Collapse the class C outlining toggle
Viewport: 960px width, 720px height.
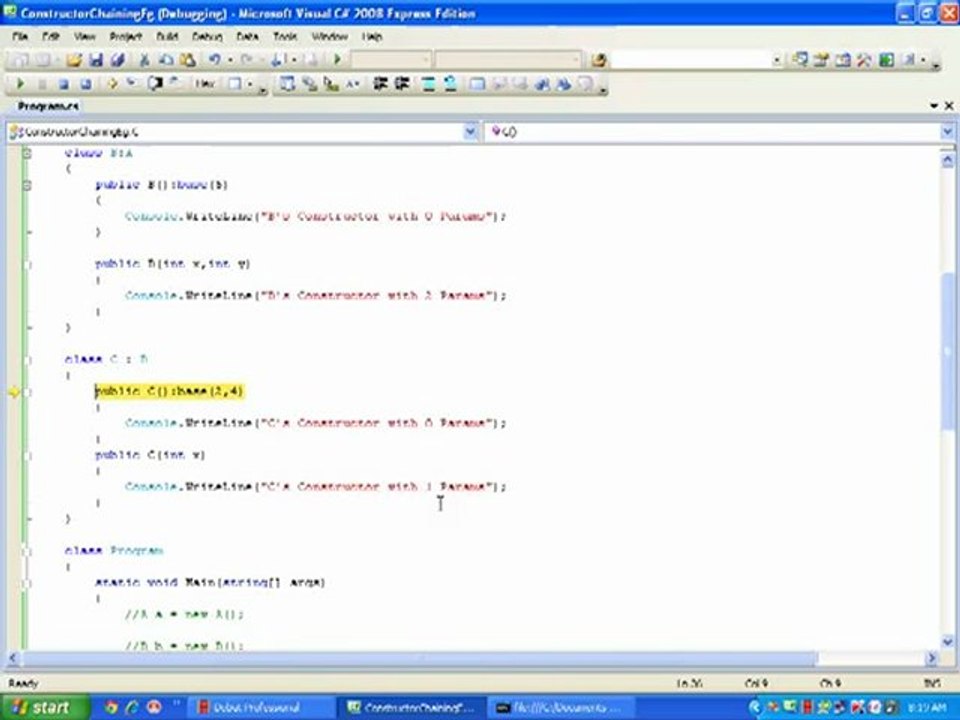pos(27,359)
